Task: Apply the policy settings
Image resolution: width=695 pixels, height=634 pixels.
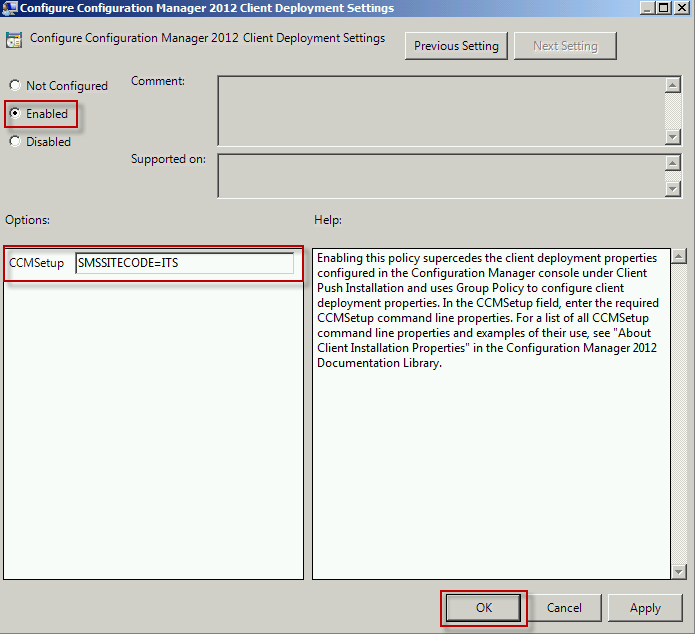Action: pos(645,608)
